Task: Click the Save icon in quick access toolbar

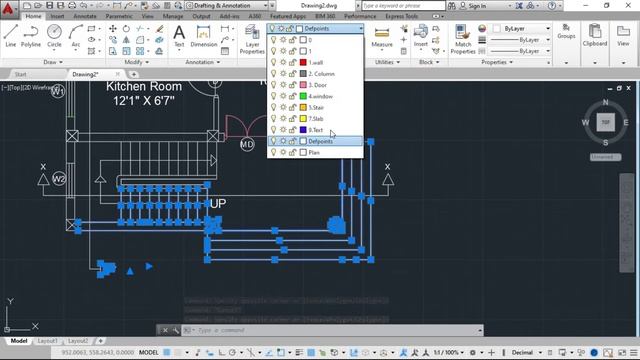Action: tap(49, 6)
